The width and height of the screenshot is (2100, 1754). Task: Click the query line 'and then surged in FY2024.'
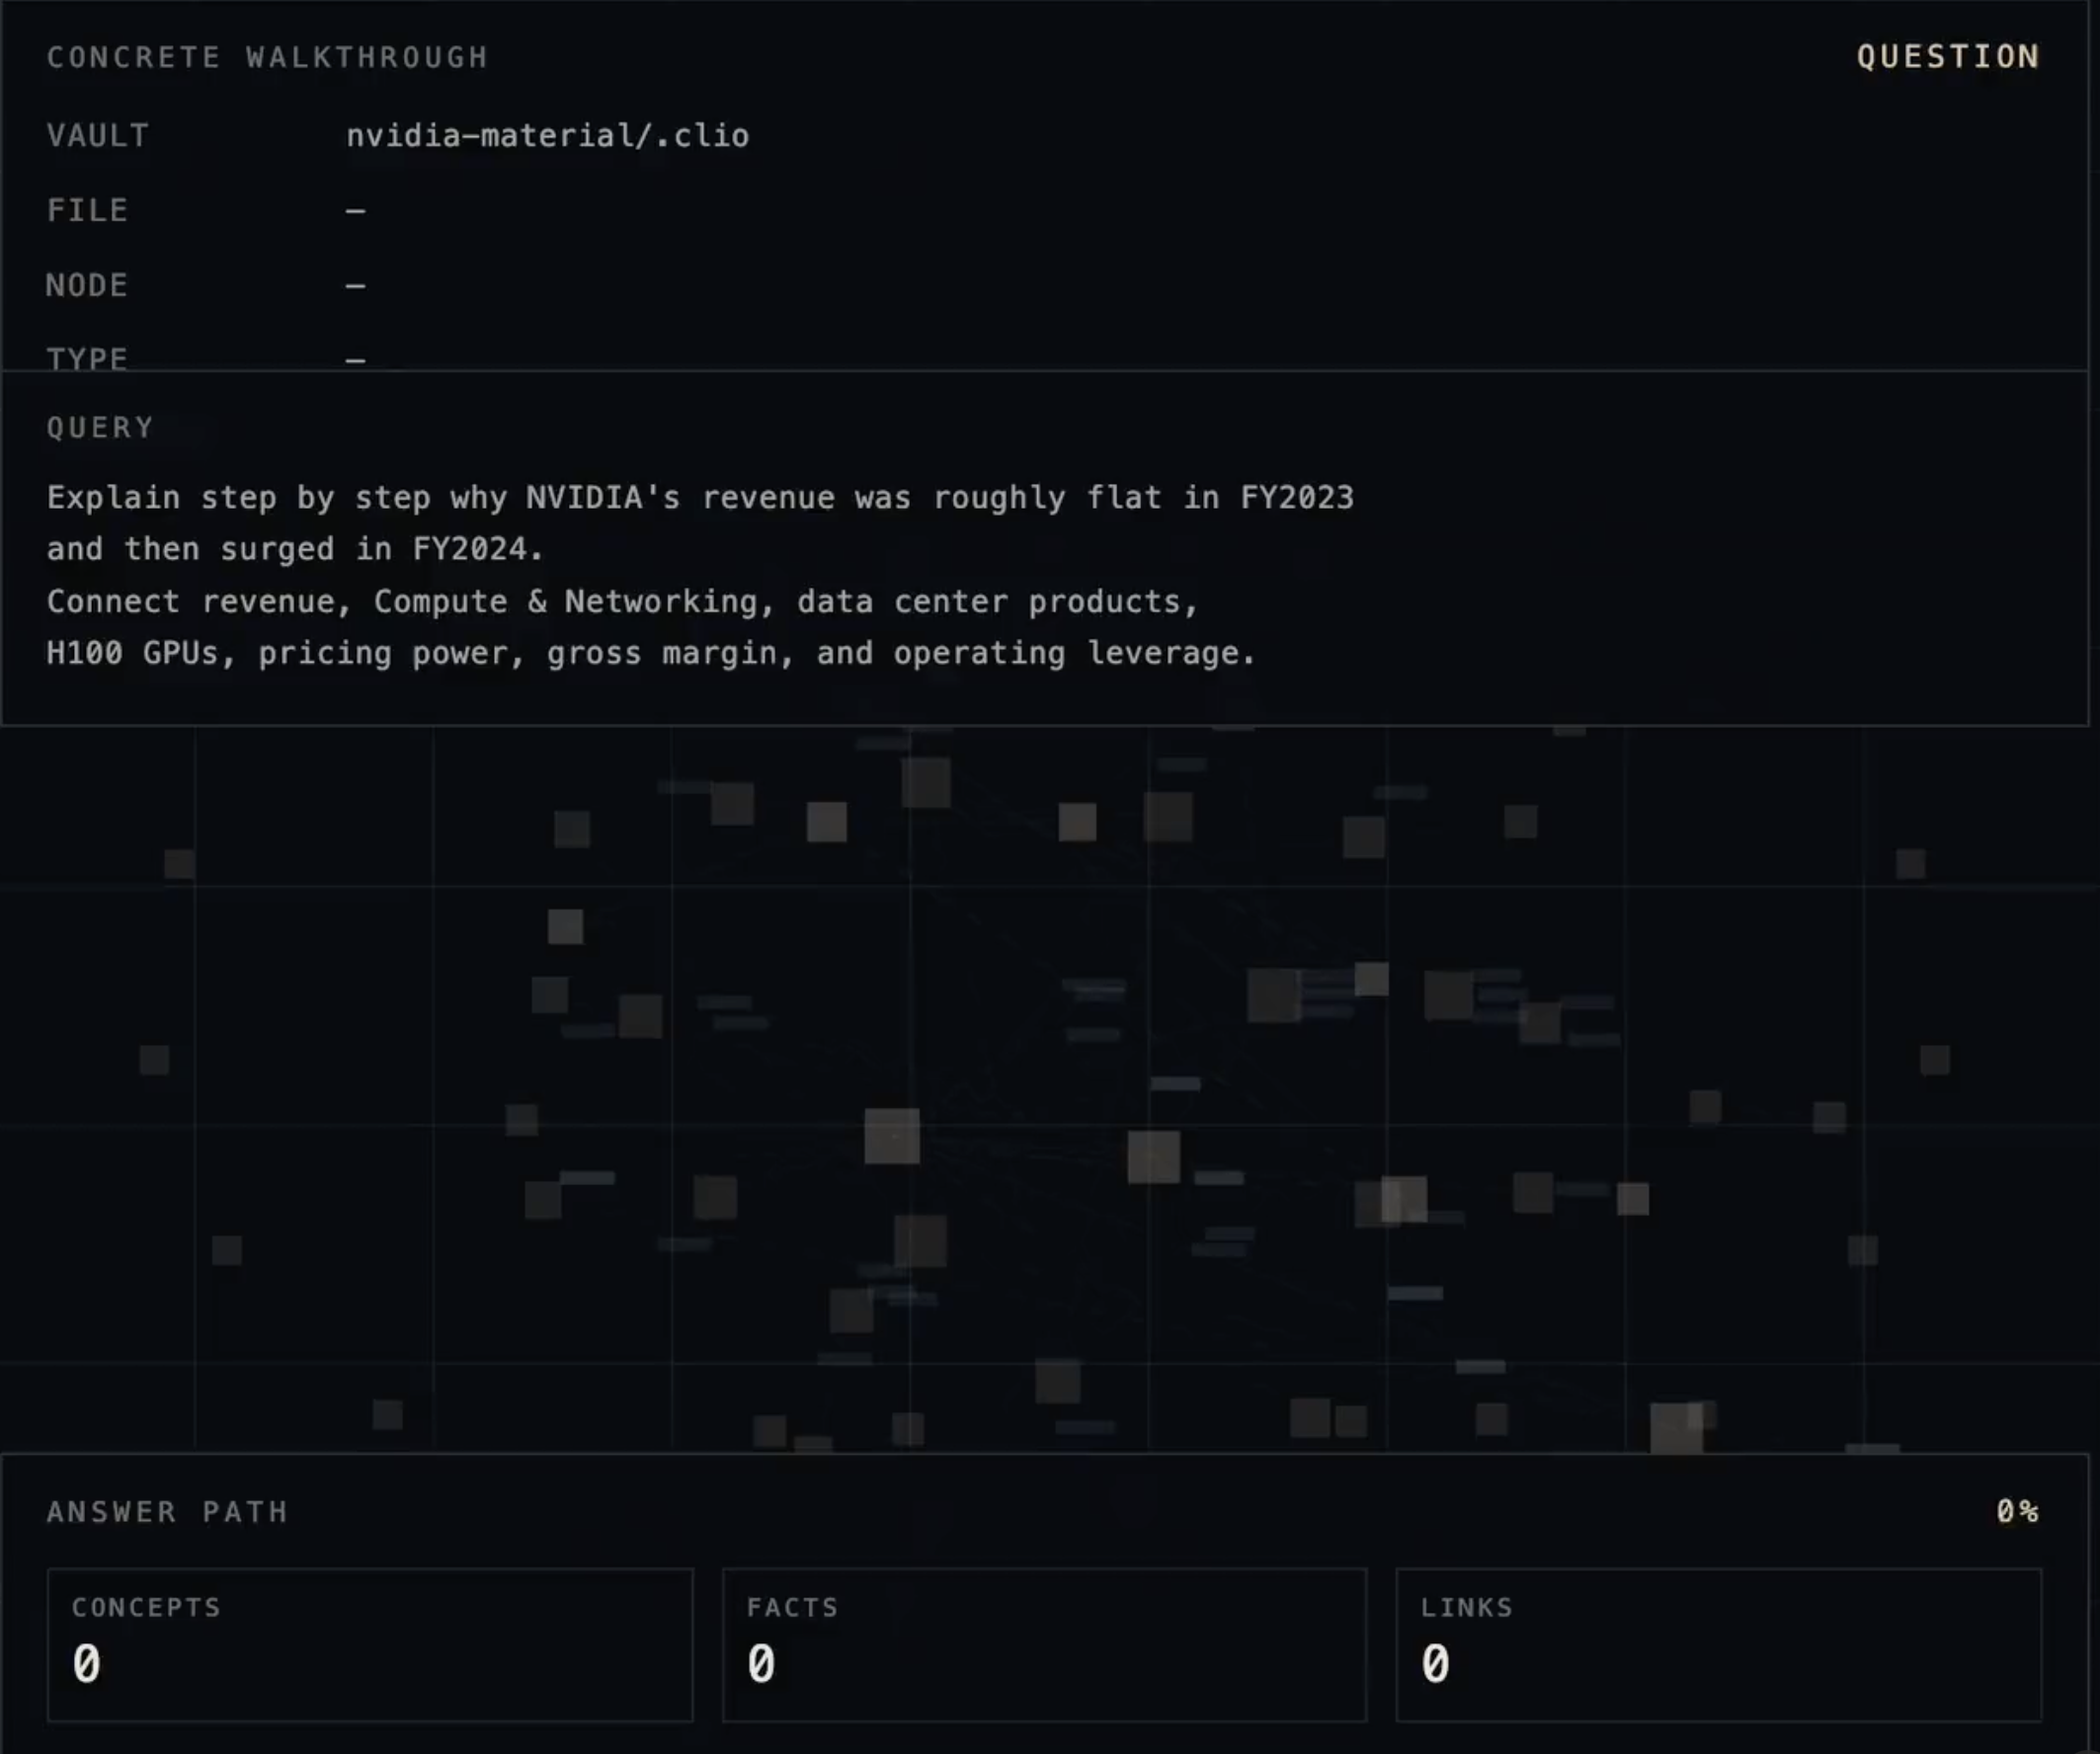click(294, 549)
